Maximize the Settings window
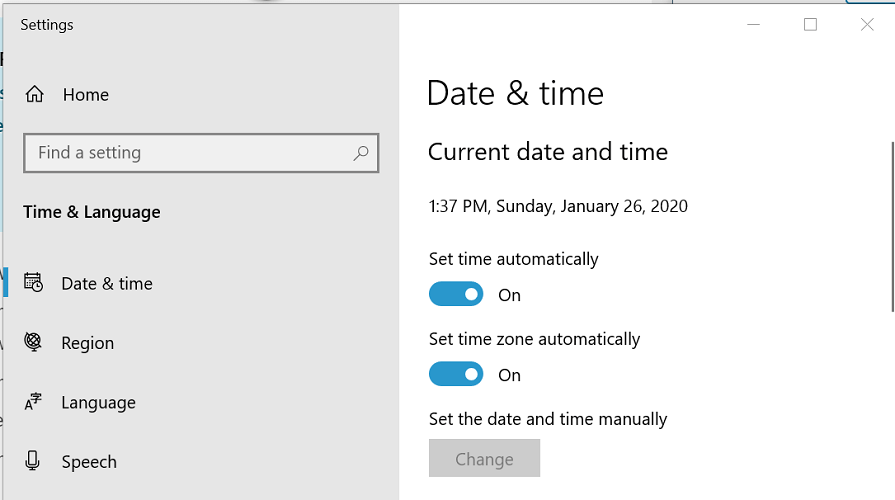Image resolution: width=895 pixels, height=500 pixels. pos(810,25)
